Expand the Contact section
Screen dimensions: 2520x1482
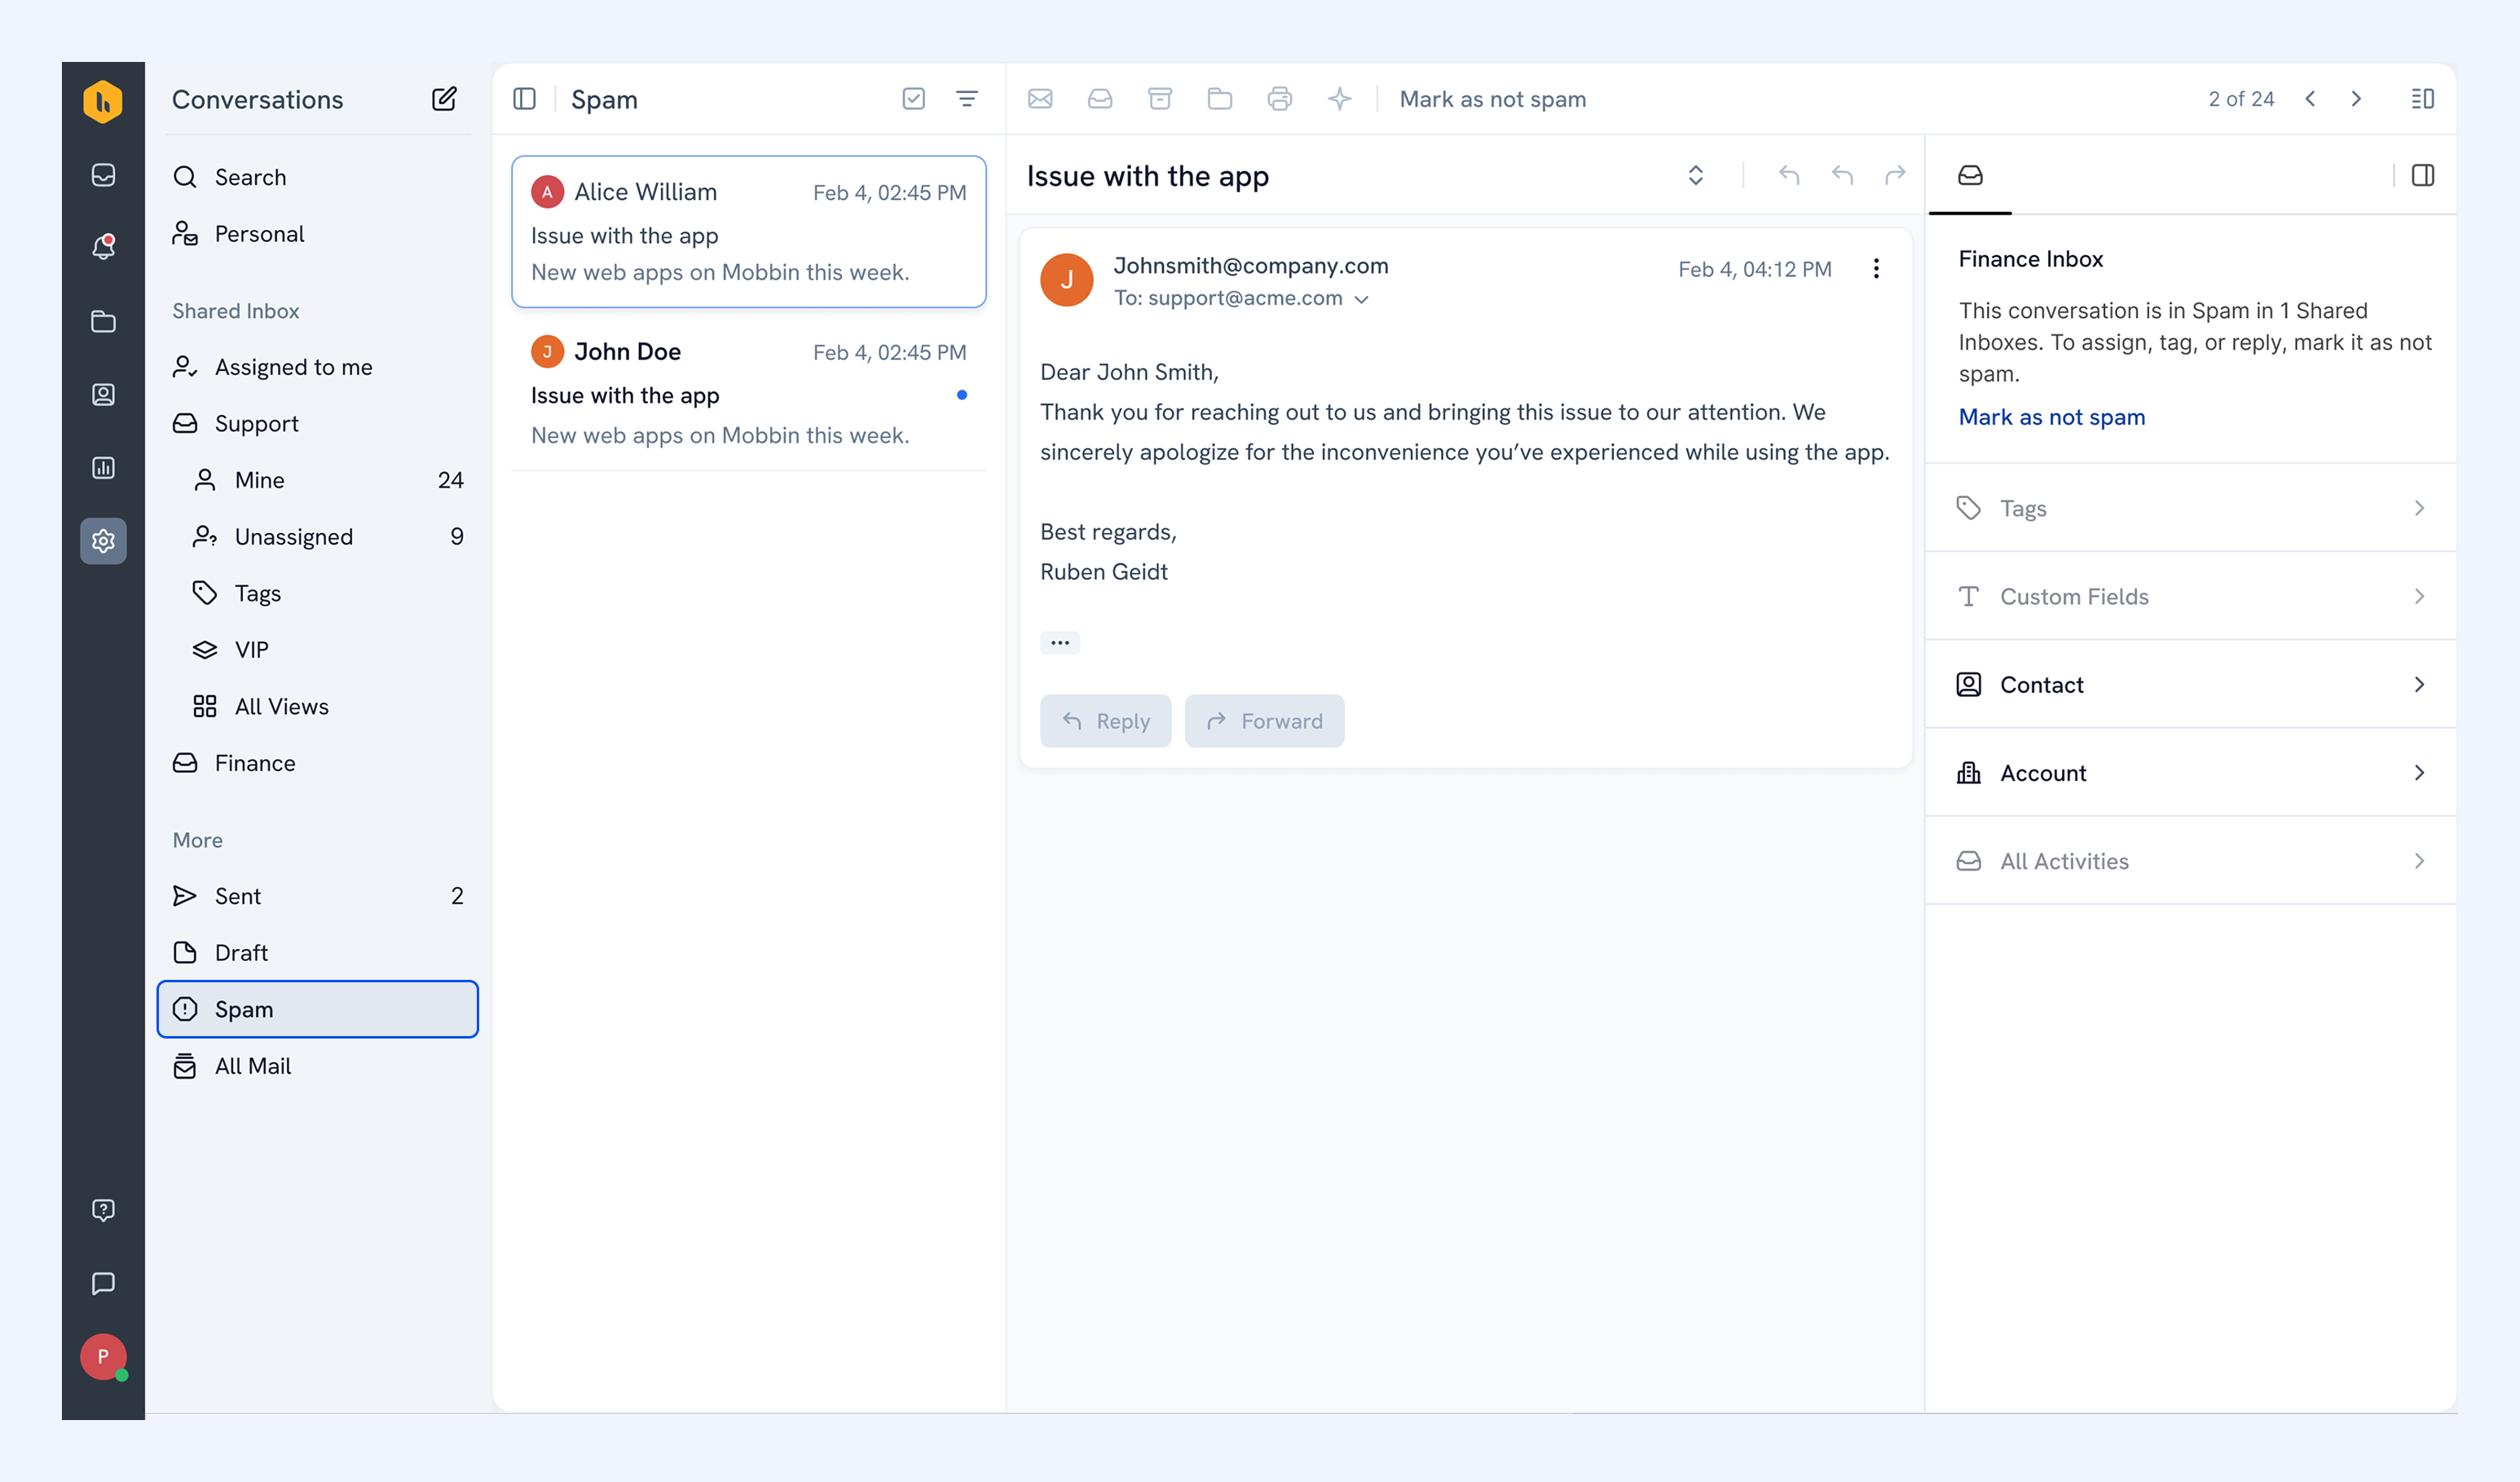tap(2190, 685)
